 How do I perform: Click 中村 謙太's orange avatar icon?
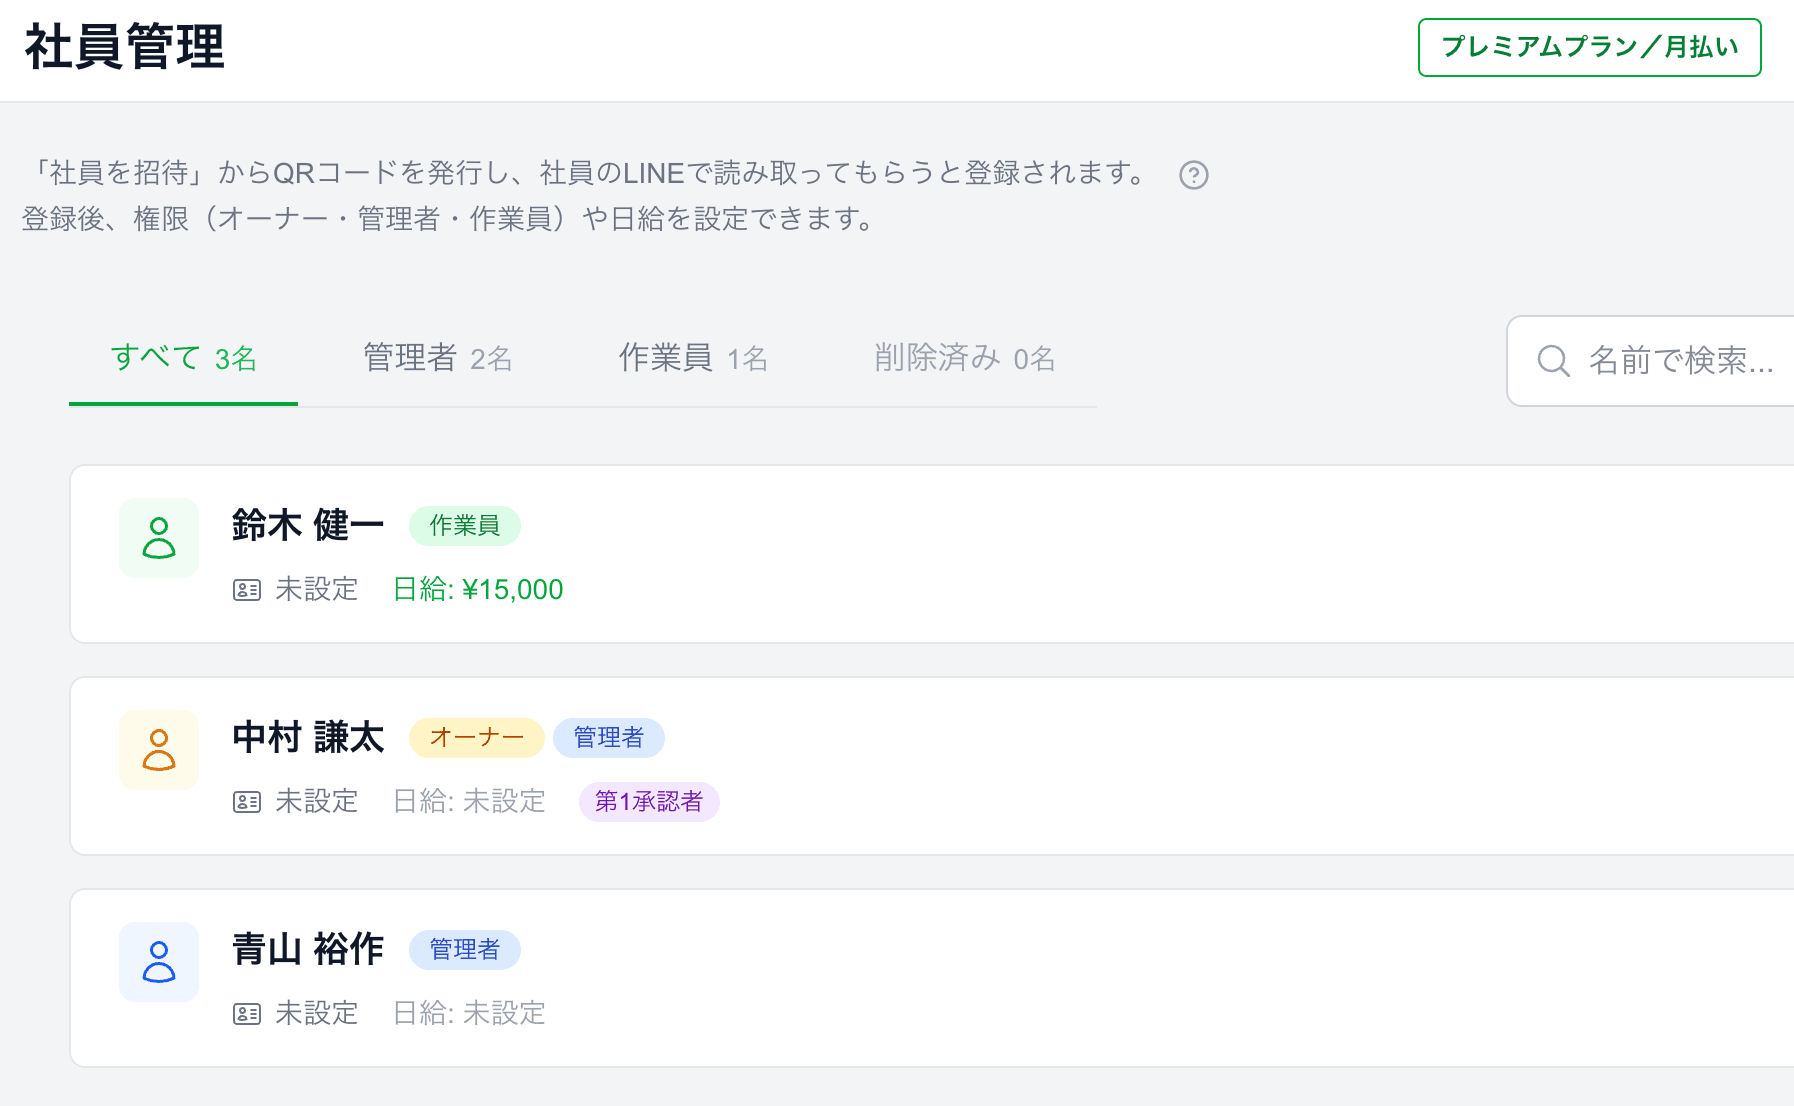pyautogui.click(x=159, y=750)
